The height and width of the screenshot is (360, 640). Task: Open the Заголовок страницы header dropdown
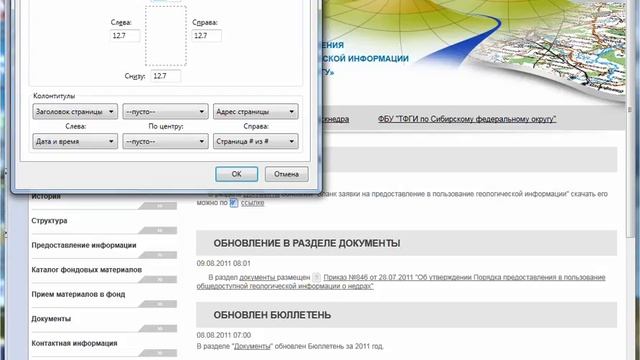[x=75, y=111]
